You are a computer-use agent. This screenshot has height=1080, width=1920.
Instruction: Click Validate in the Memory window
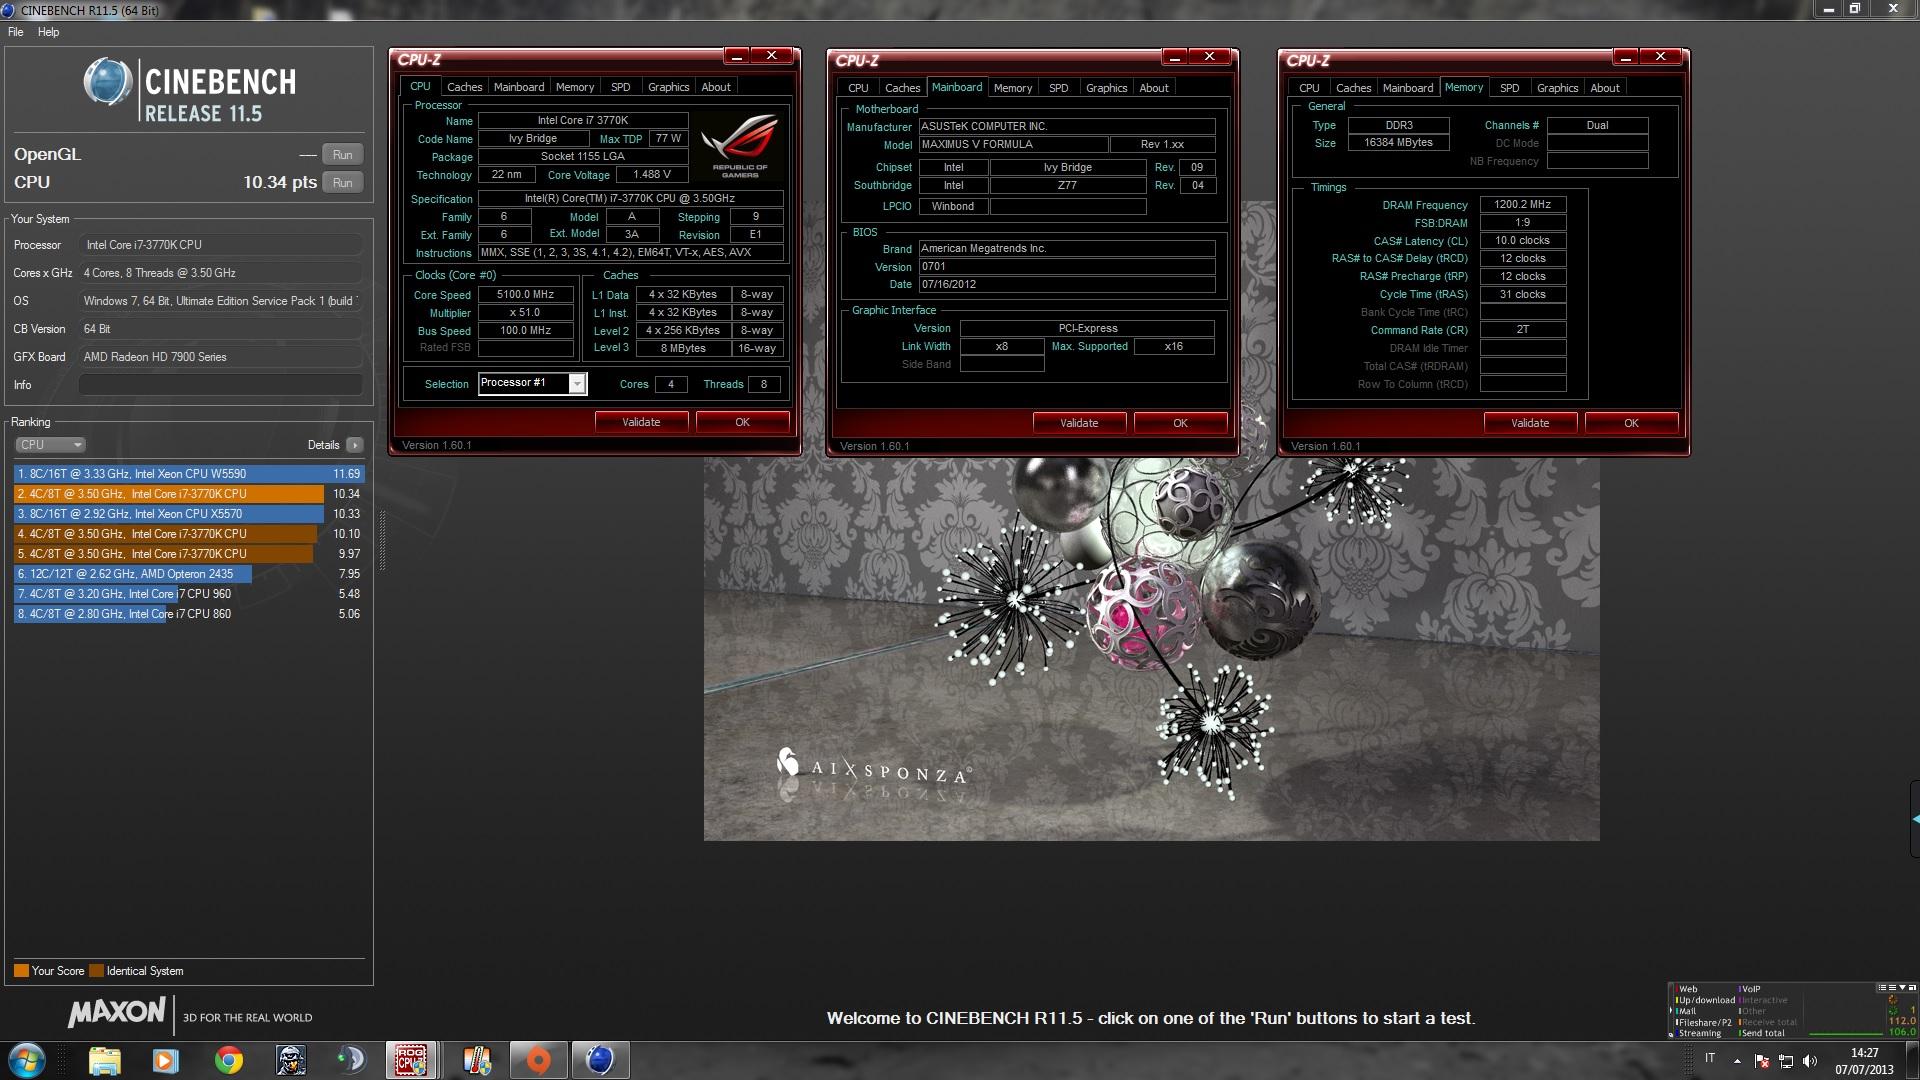[x=1530, y=423]
